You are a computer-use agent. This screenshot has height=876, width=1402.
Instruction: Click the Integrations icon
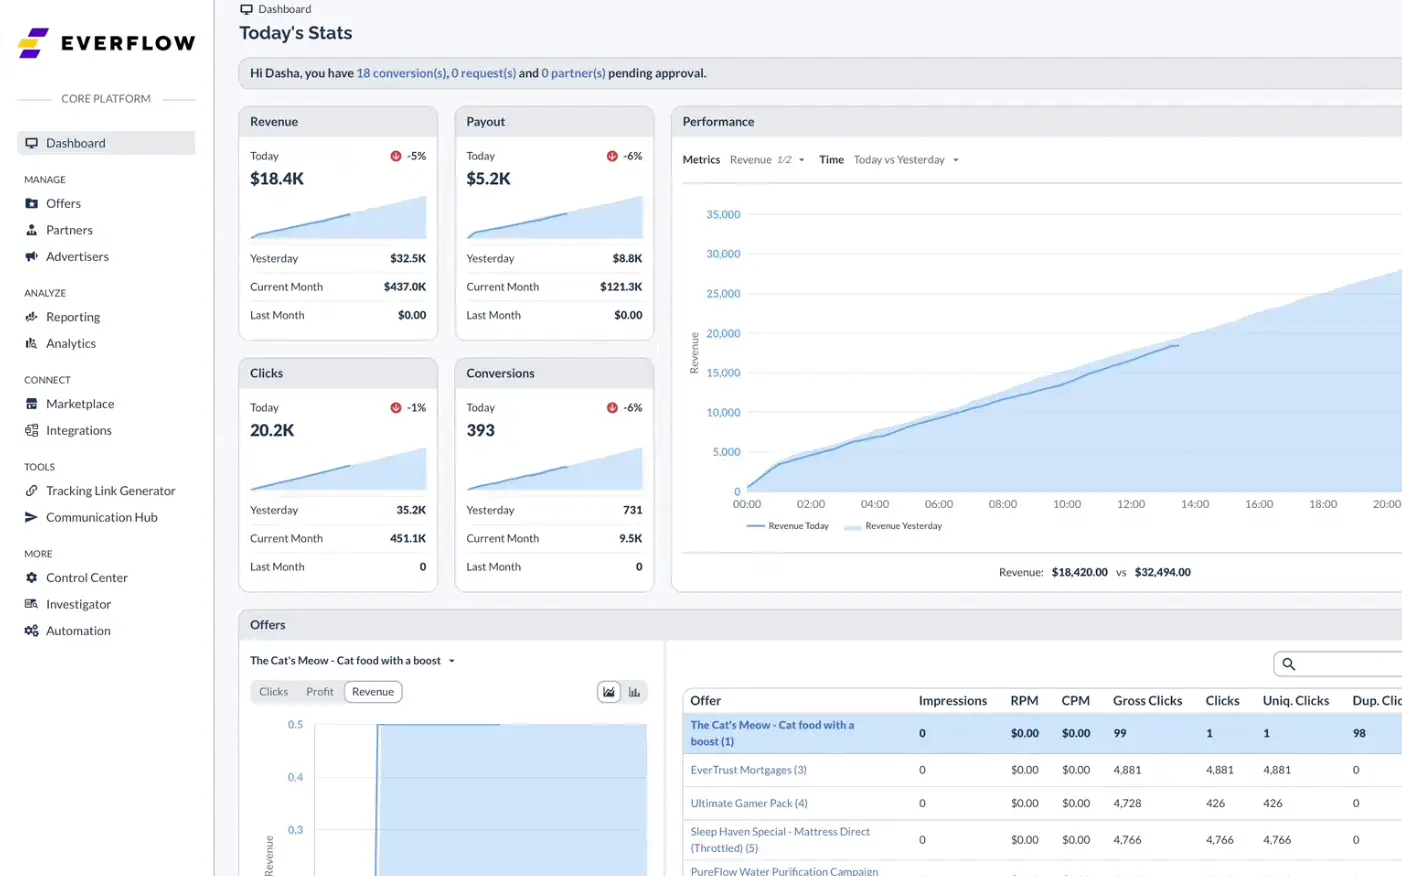[31, 431]
